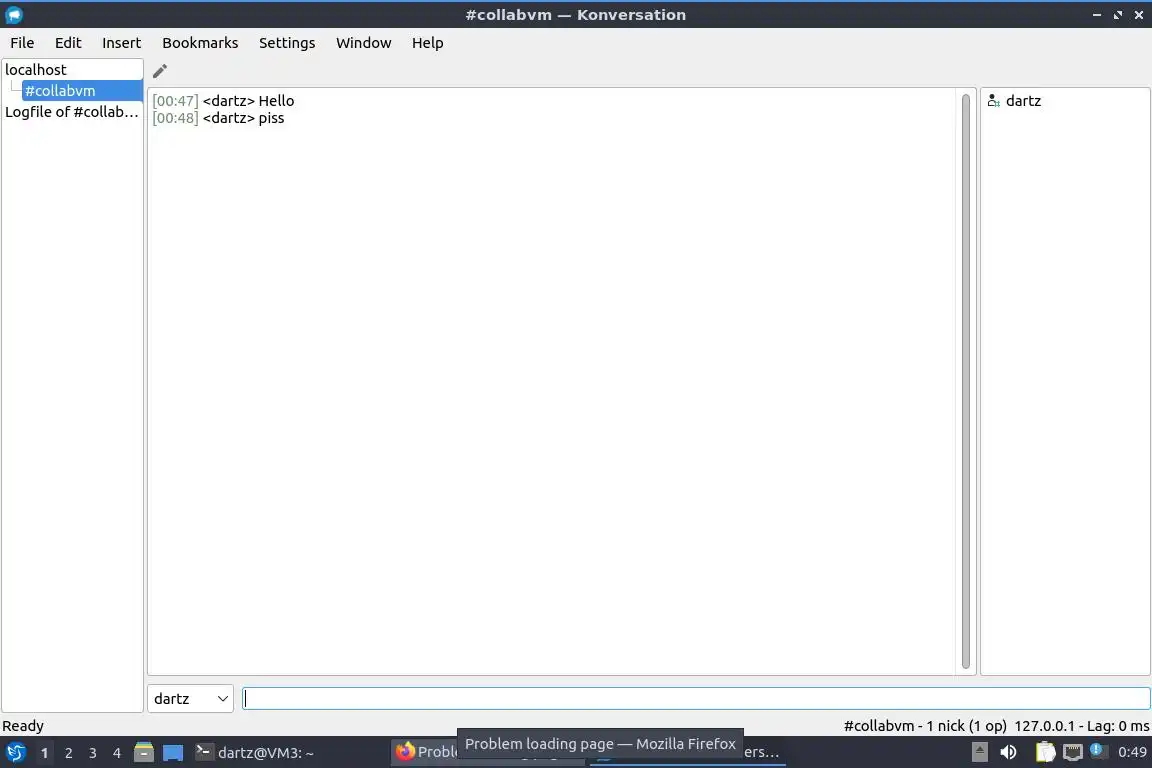Open the volume control tray icon
The width and height of the screenshot is (1152, 768).
click(1008, 752)
